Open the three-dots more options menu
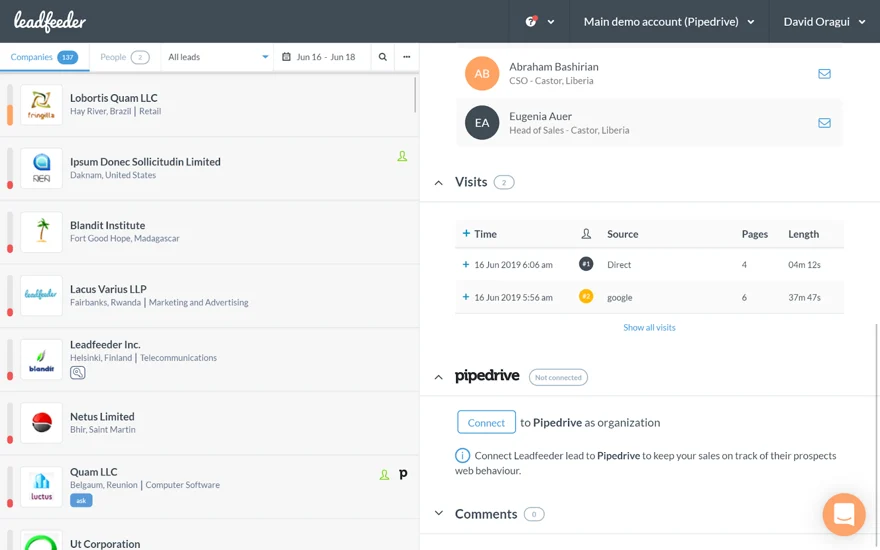Viewport: 880px width, 550px height. [x=406, y=57]
